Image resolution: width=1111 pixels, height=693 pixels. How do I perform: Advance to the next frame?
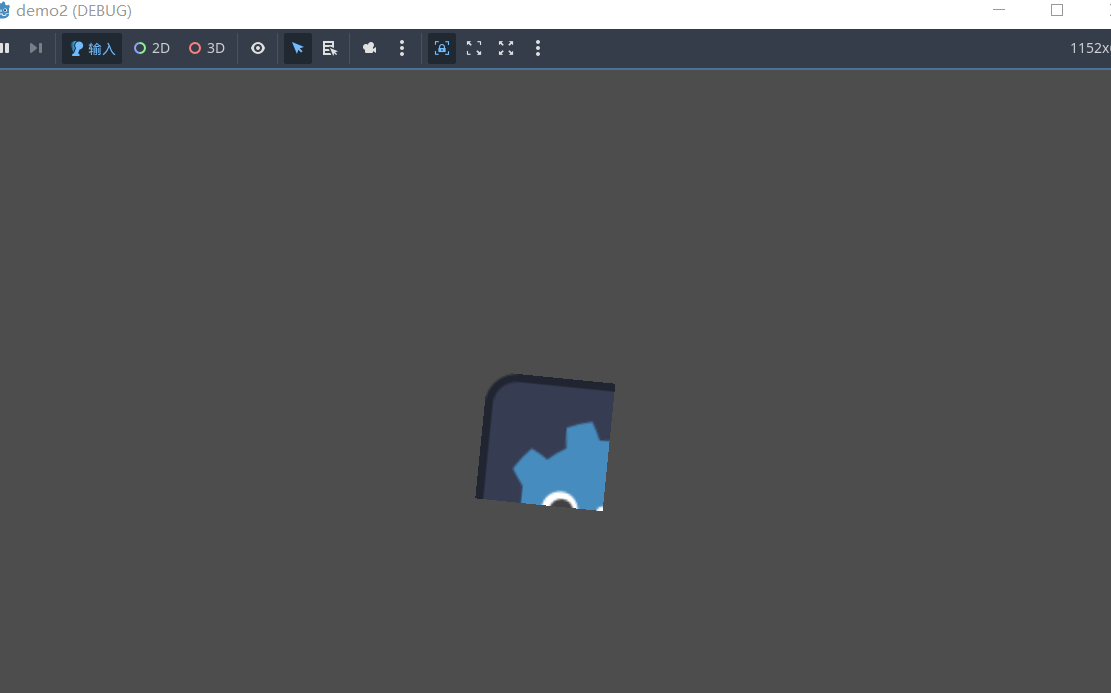click(35, 48)
